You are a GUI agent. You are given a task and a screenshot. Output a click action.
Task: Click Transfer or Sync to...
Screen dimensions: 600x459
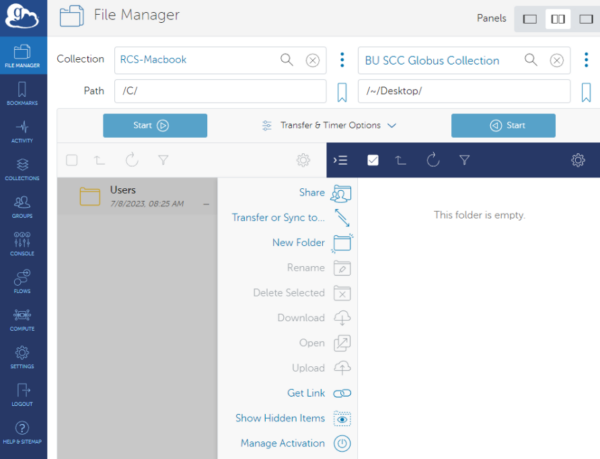tap(291, 218)
